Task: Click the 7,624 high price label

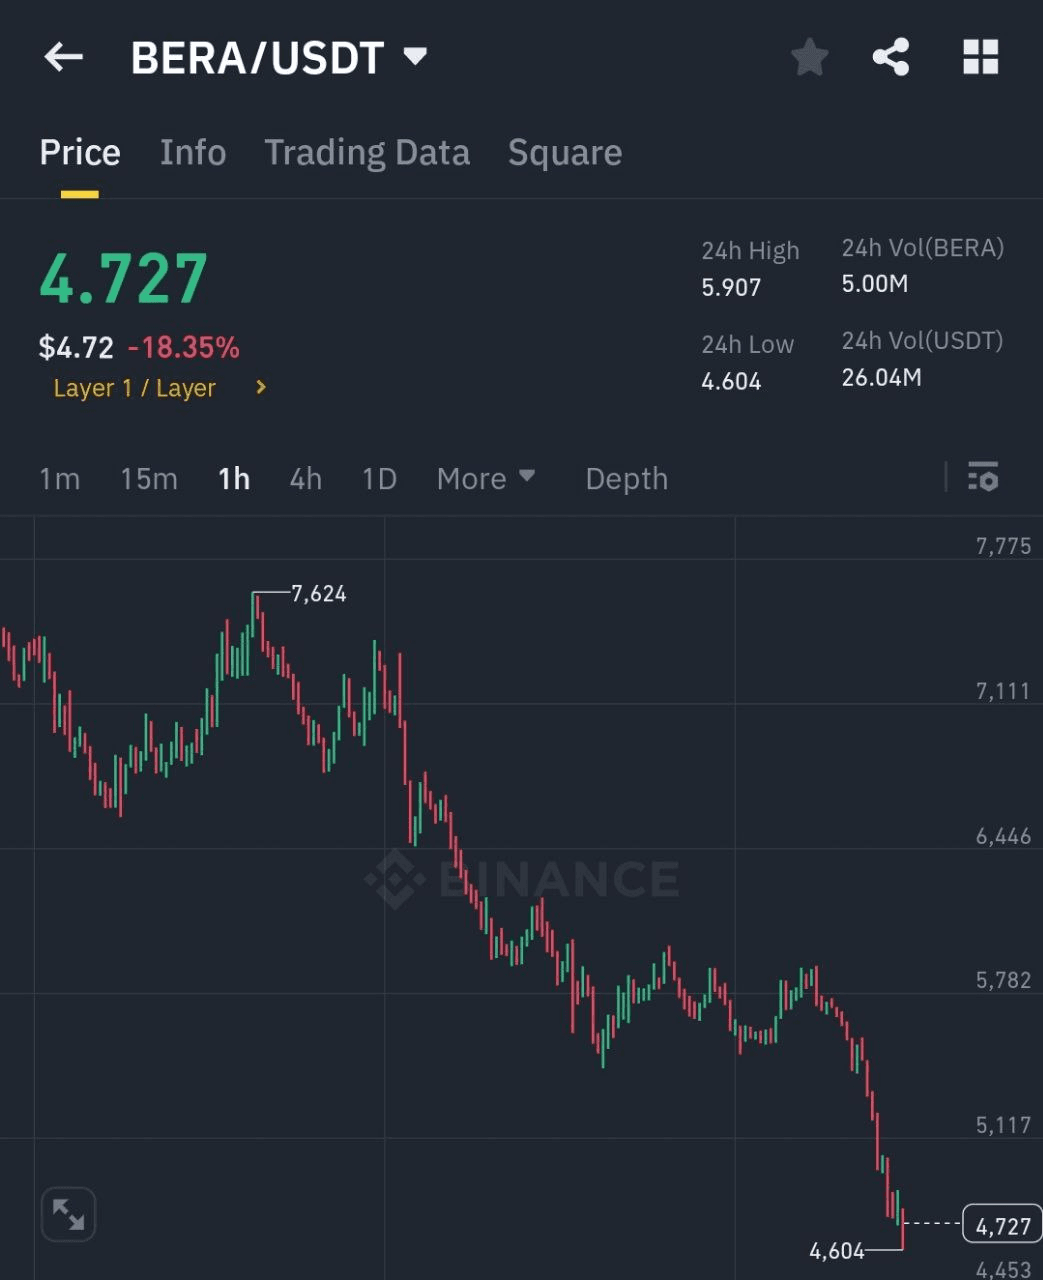Action: tap(318, 594)
